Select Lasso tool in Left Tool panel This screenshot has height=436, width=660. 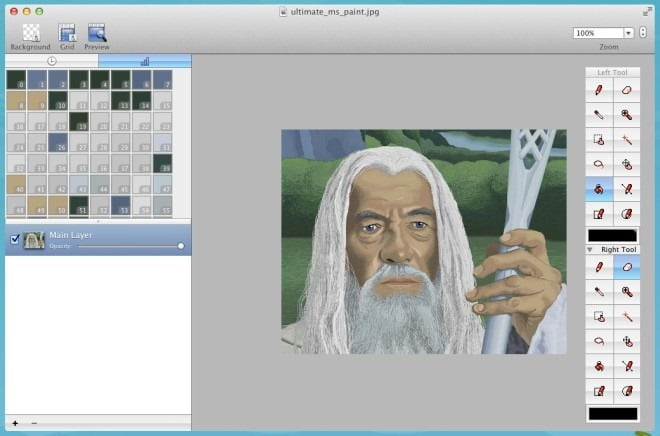pos(599,164)
